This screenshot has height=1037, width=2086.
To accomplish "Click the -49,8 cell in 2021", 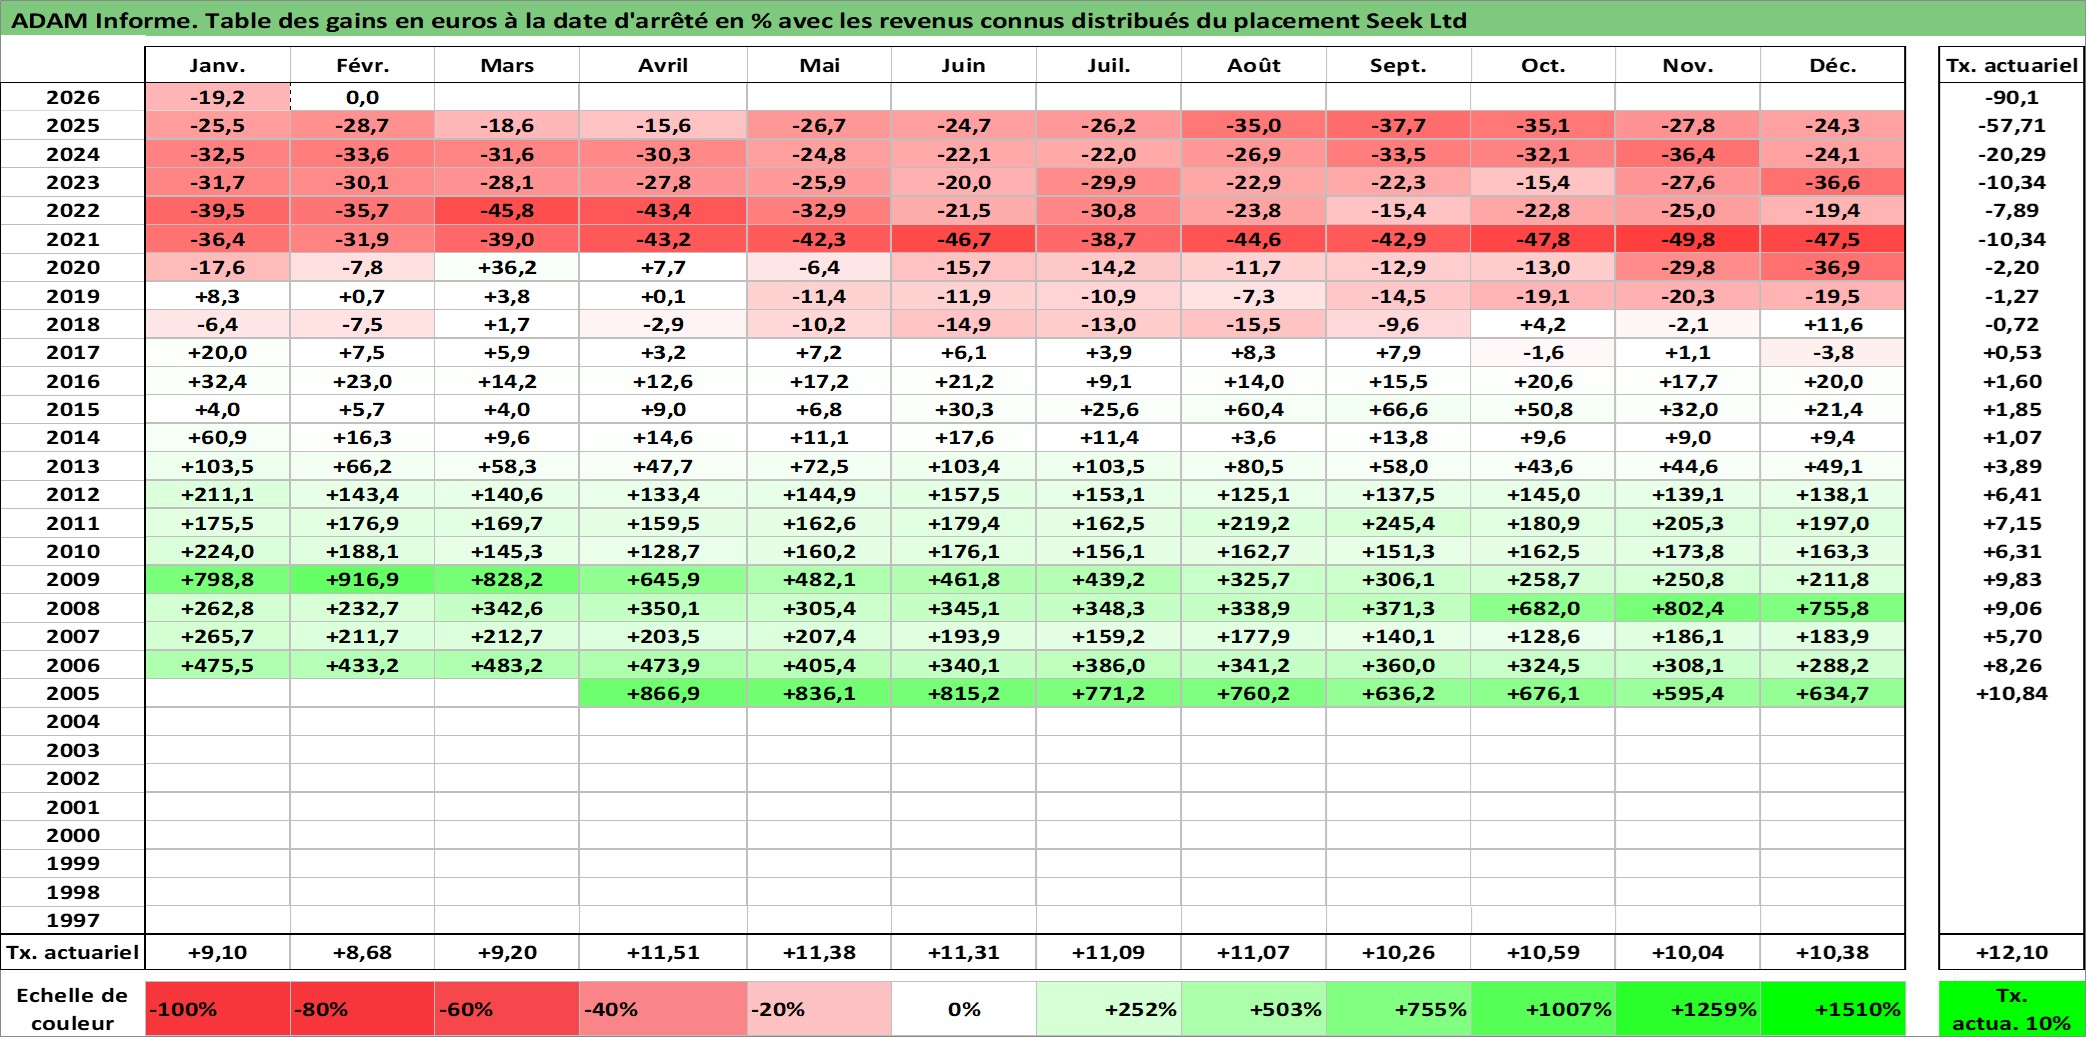I will 1688,239.
